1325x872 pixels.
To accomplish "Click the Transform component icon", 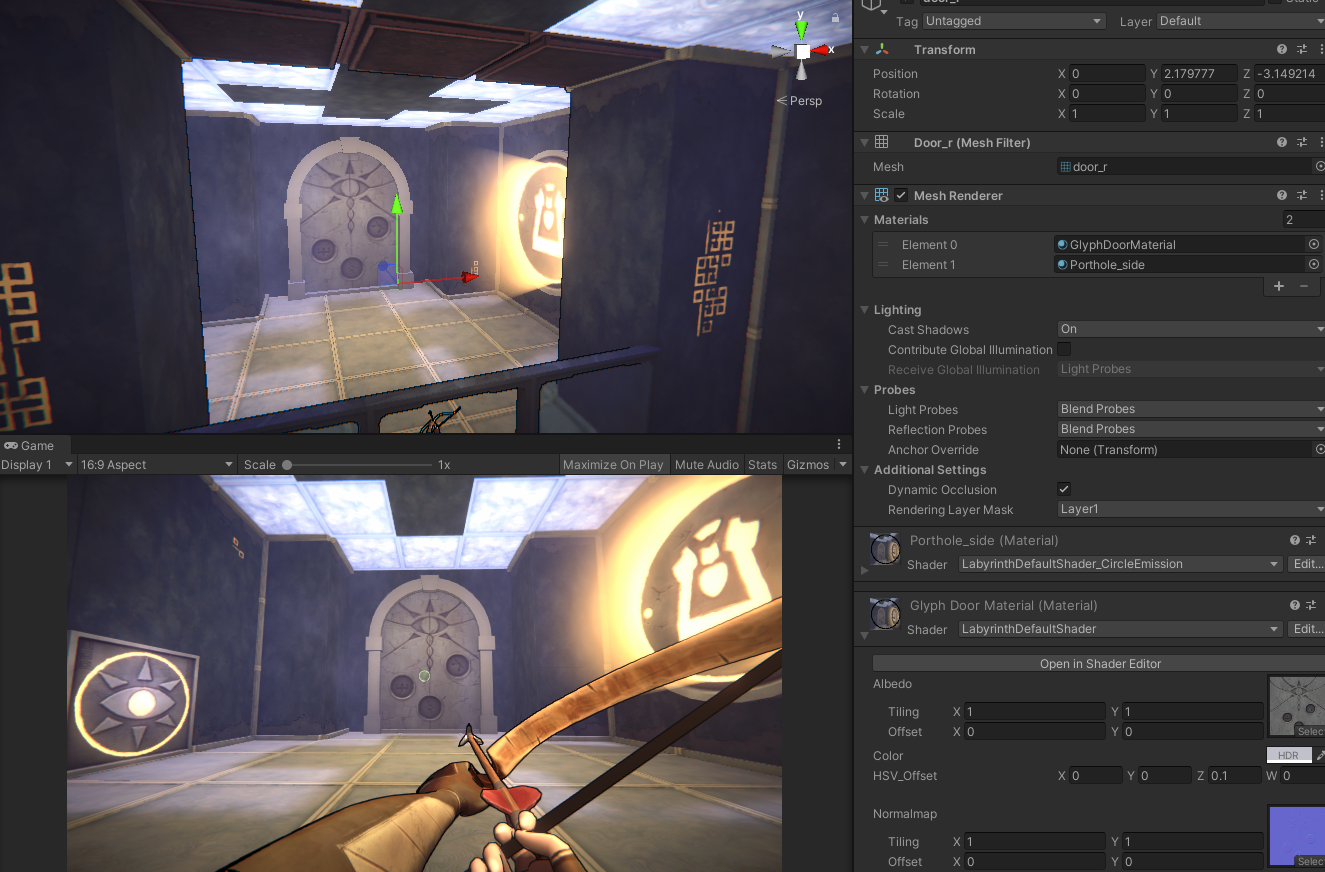I will 881,49.
